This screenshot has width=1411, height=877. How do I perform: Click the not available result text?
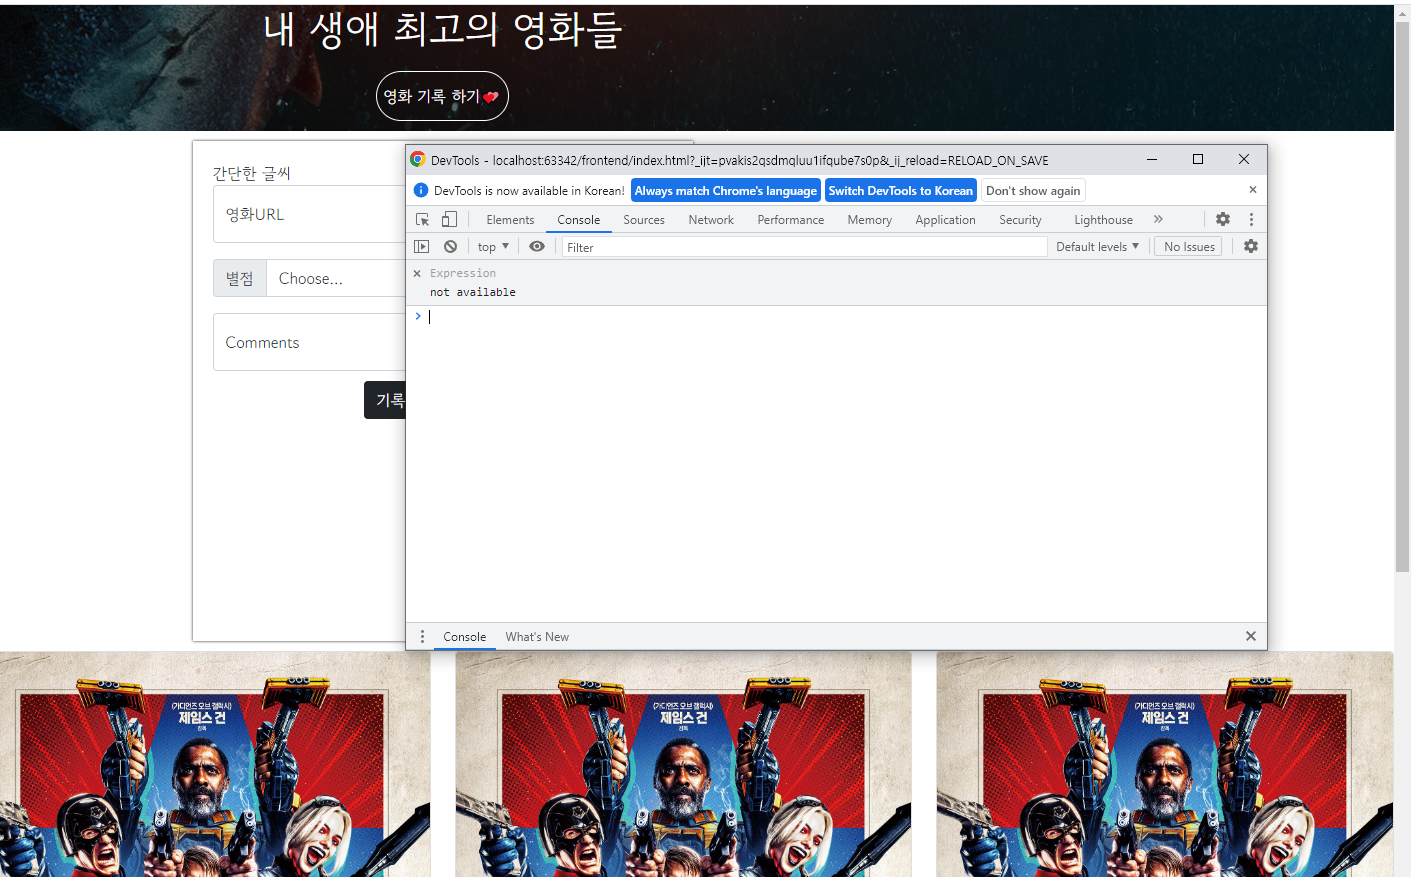click(473, 292)
